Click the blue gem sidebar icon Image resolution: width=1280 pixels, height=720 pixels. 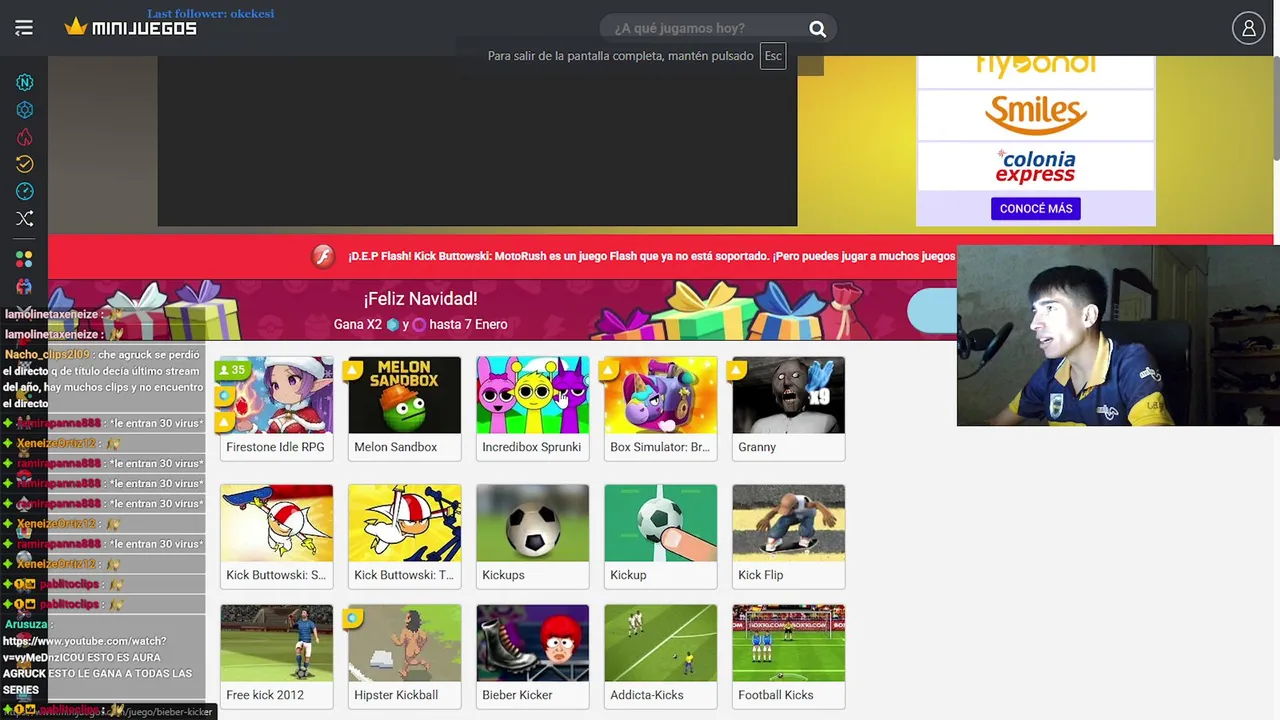tap(25, 110)
